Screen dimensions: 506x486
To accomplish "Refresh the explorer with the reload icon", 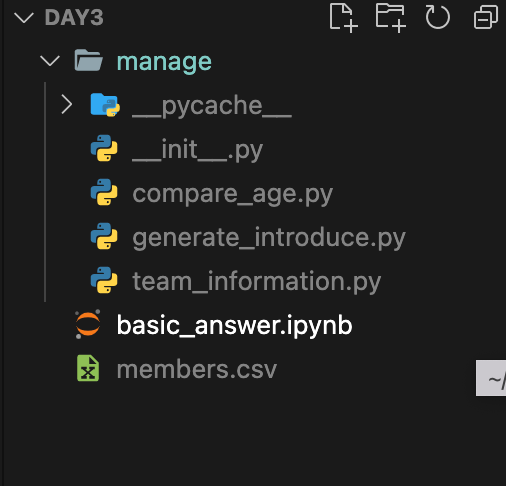I will click(437, 17).
